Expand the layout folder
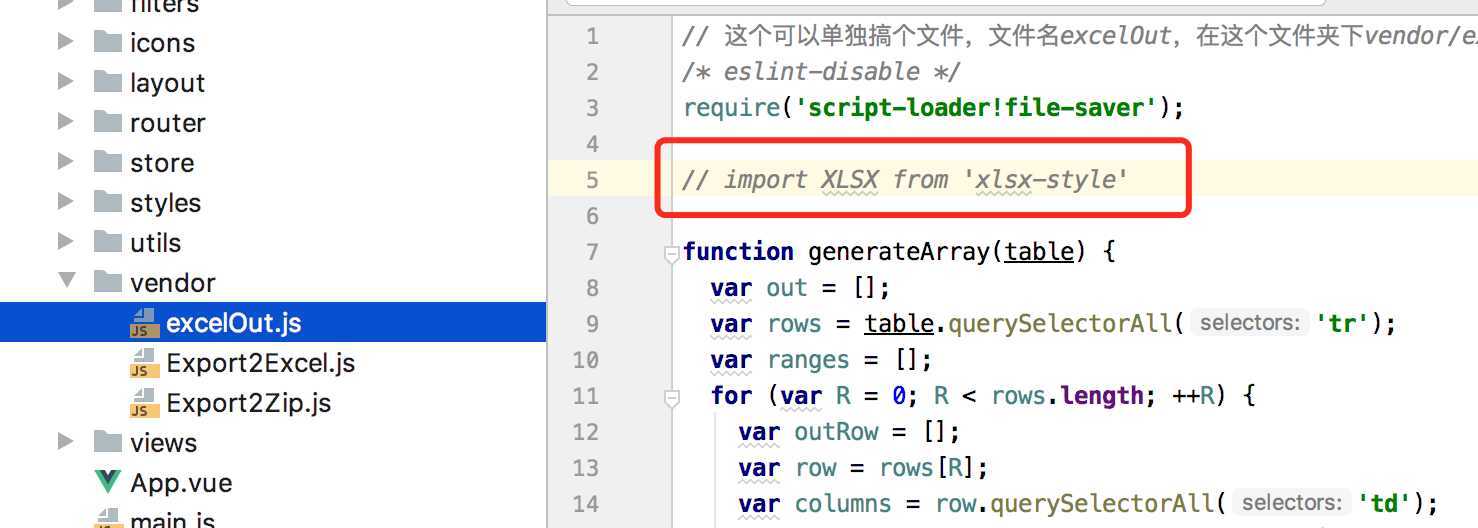 pyautogui.click(x=66, y=82)
